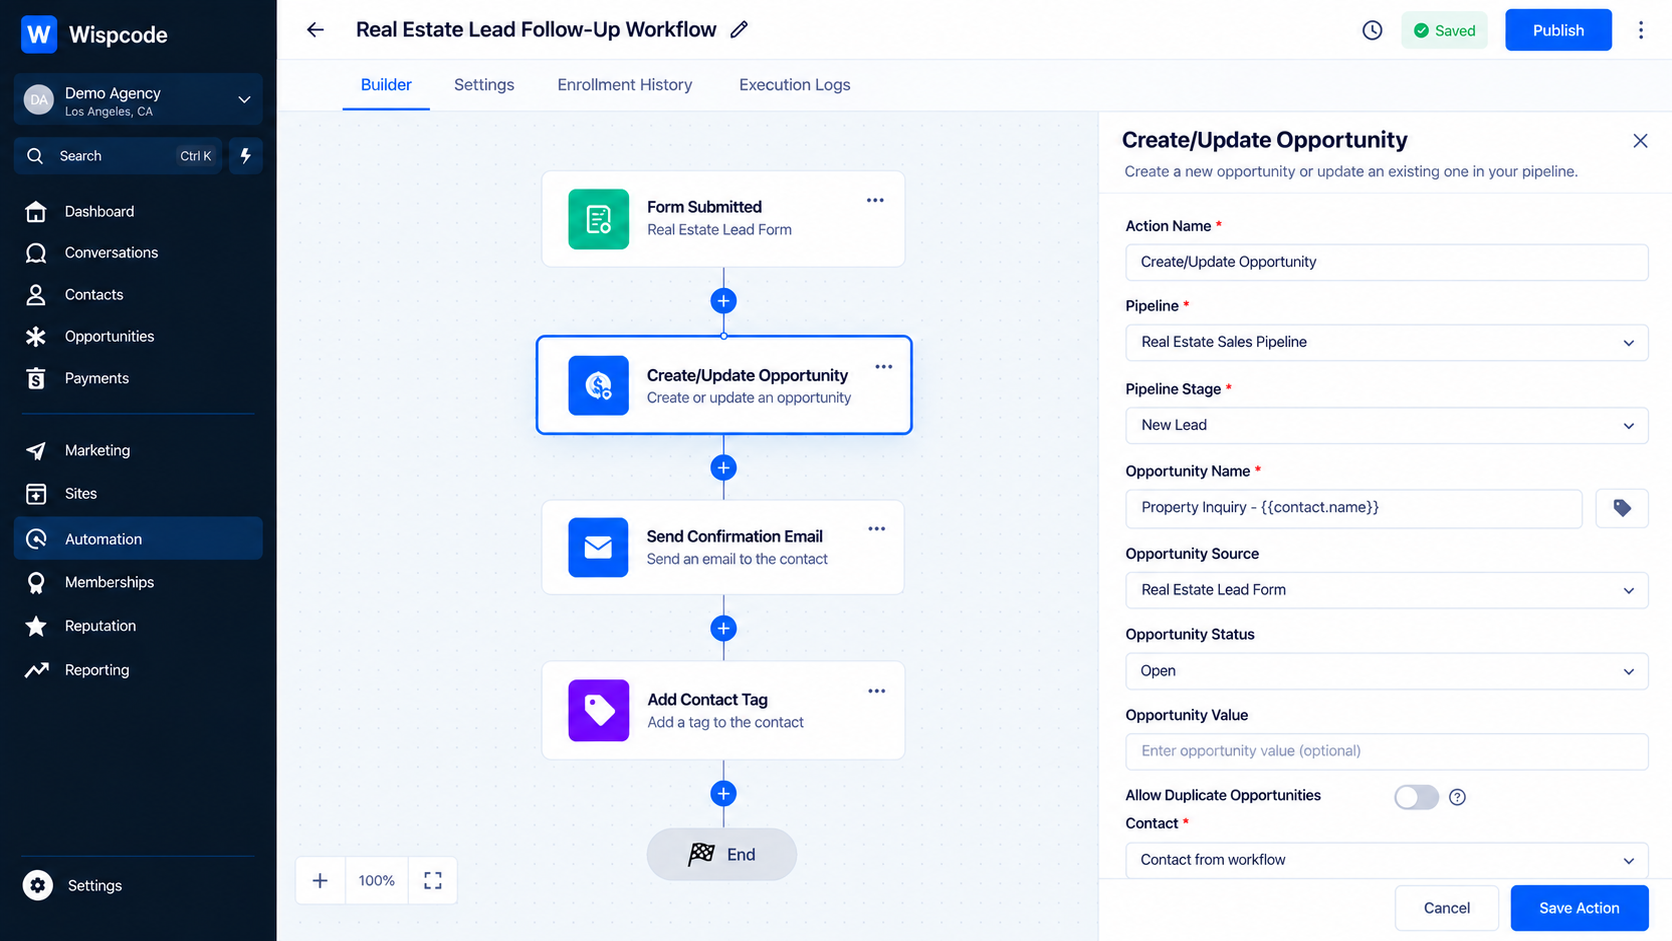Open the Opportunity Status dropdown
Screen dimensions: 1672x941
tap(1387, 671)
